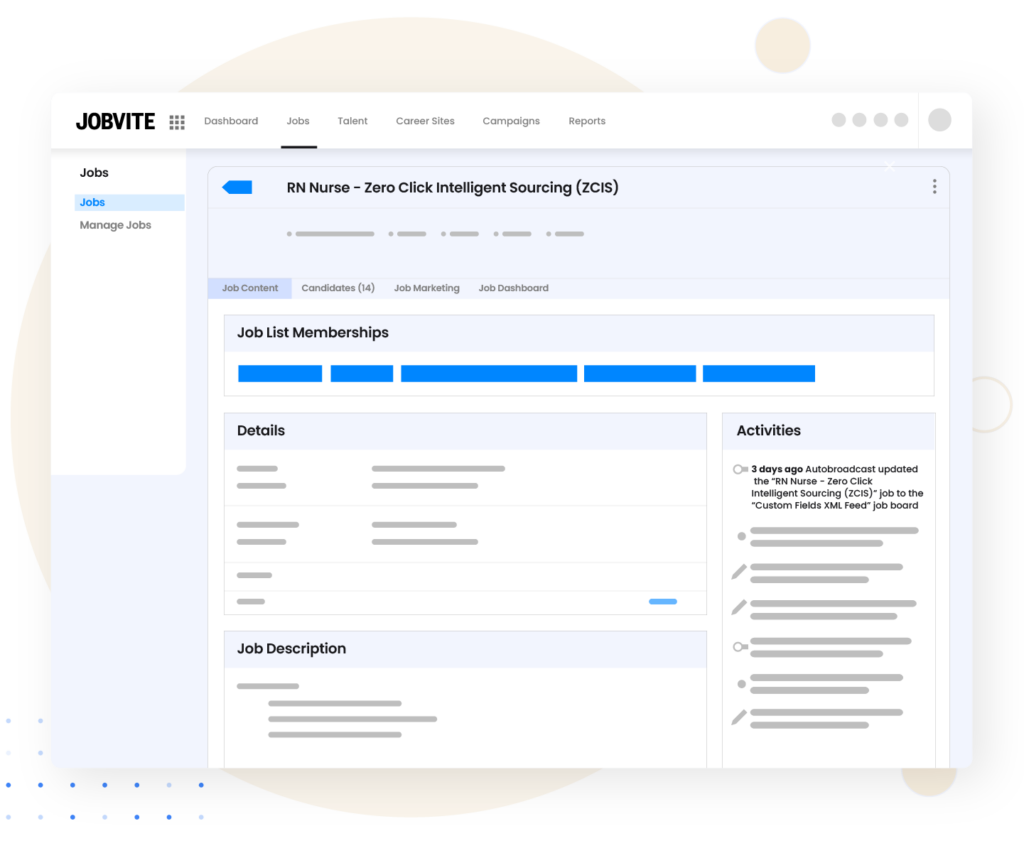Screen dimensions: 1024x853
Task: Click the Jobvite logo
Action: [115, 122]
